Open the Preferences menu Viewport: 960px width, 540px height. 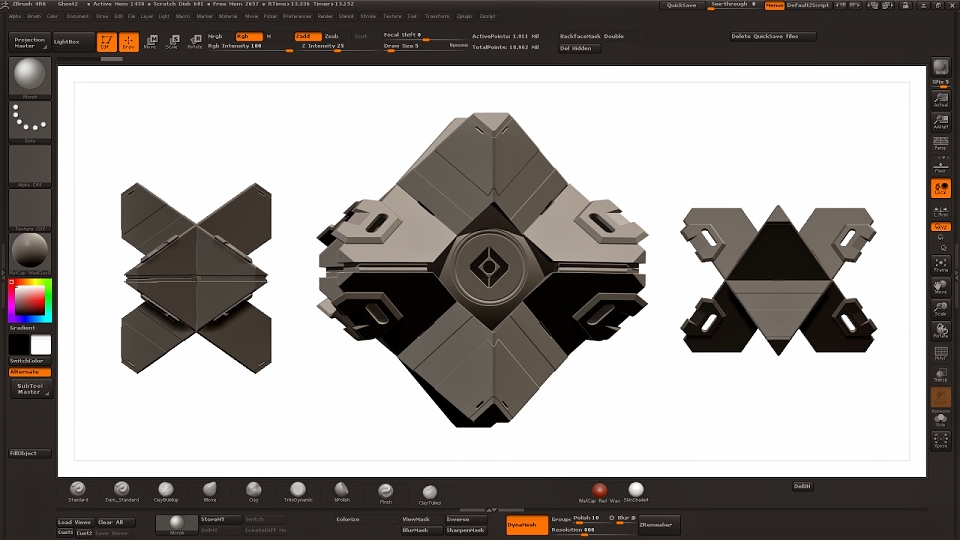coord(297,17)
